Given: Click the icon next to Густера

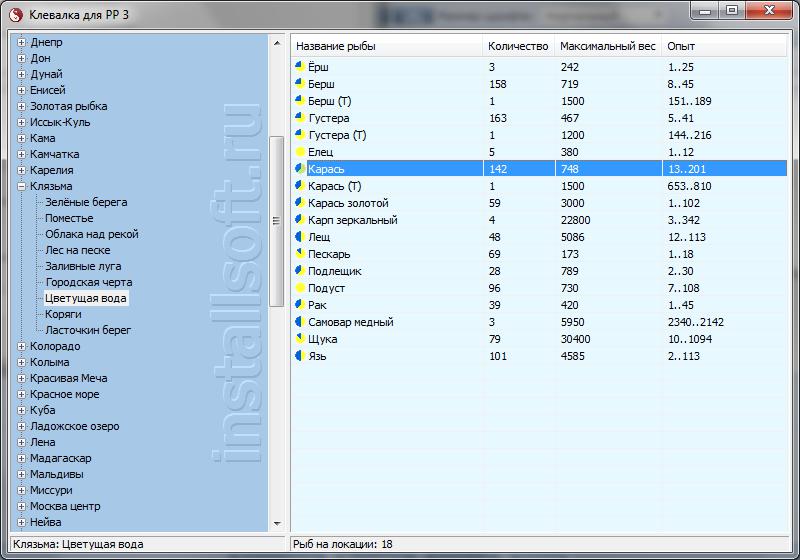Looking at the screenshot, I should tap(299, 117).
